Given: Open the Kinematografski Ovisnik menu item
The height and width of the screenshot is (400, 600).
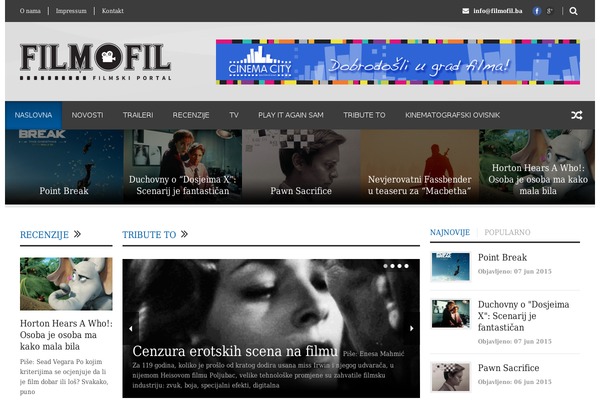Looking at the screenshot, I should (x=453, y=115).
